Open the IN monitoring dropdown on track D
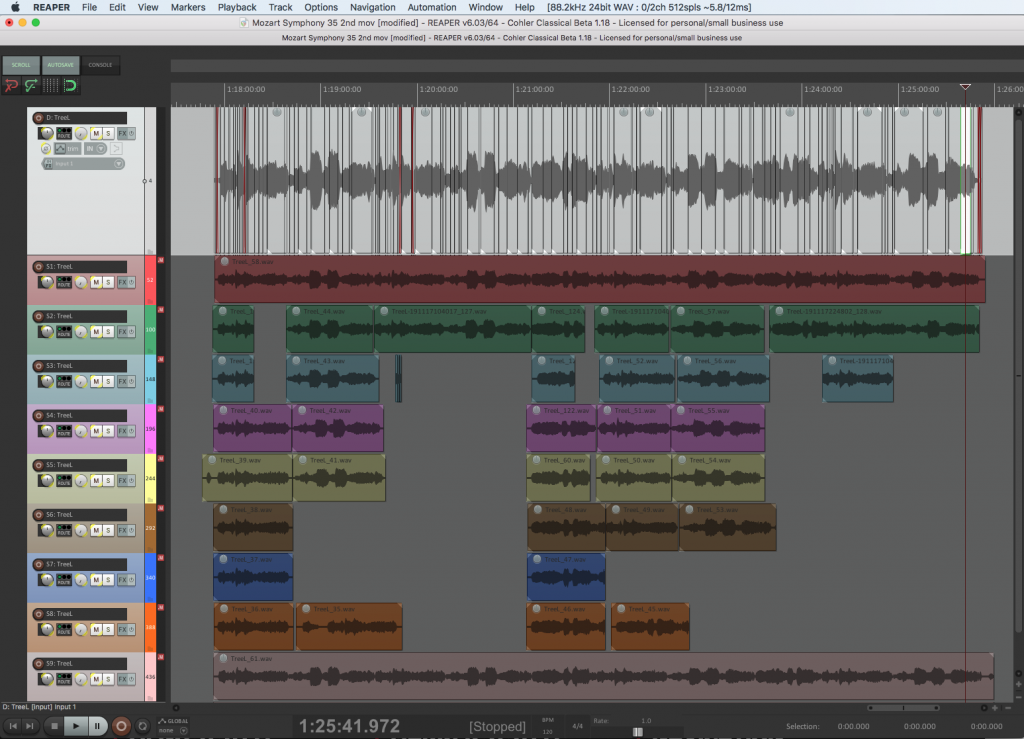Viewport: 1024px width, 739px height. [x=95, y=149]
